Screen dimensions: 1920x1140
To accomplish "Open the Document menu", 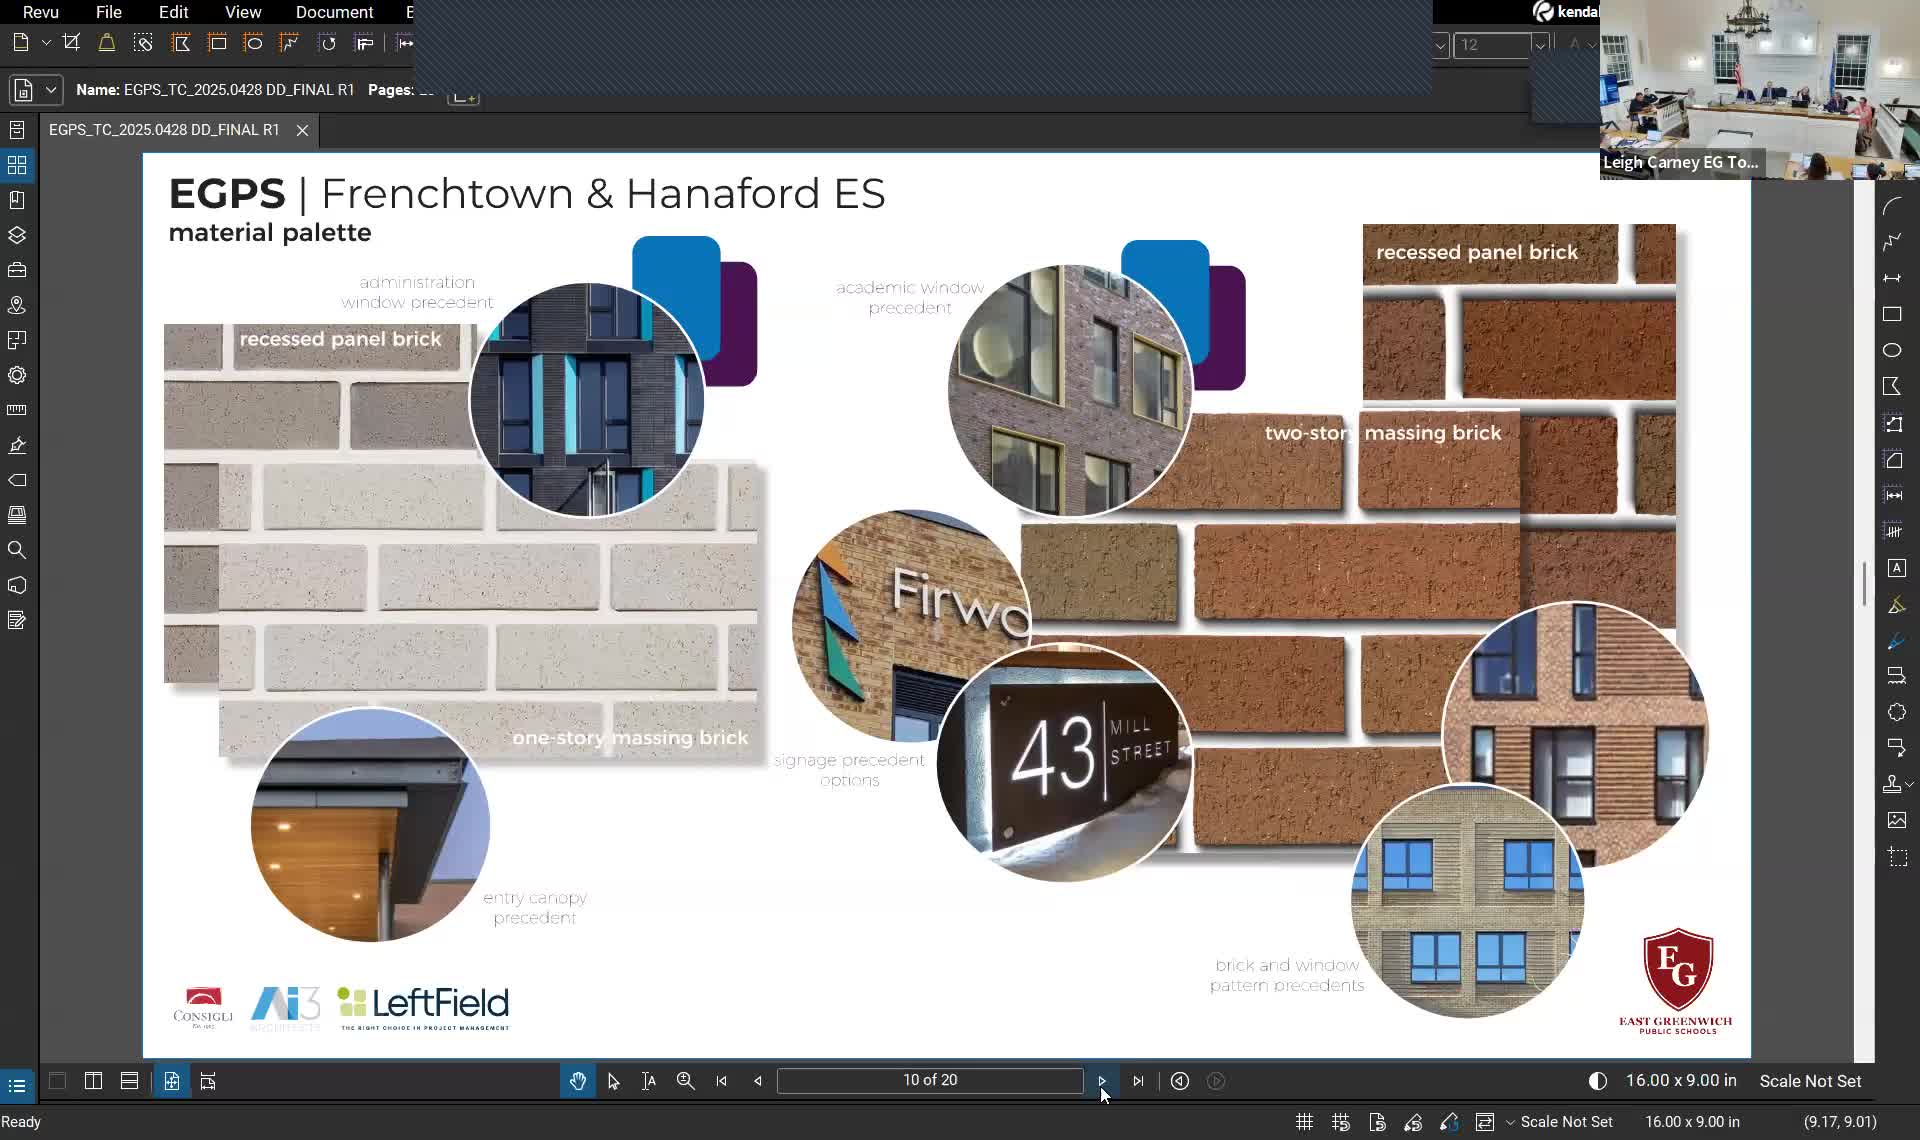I will 334,12.
